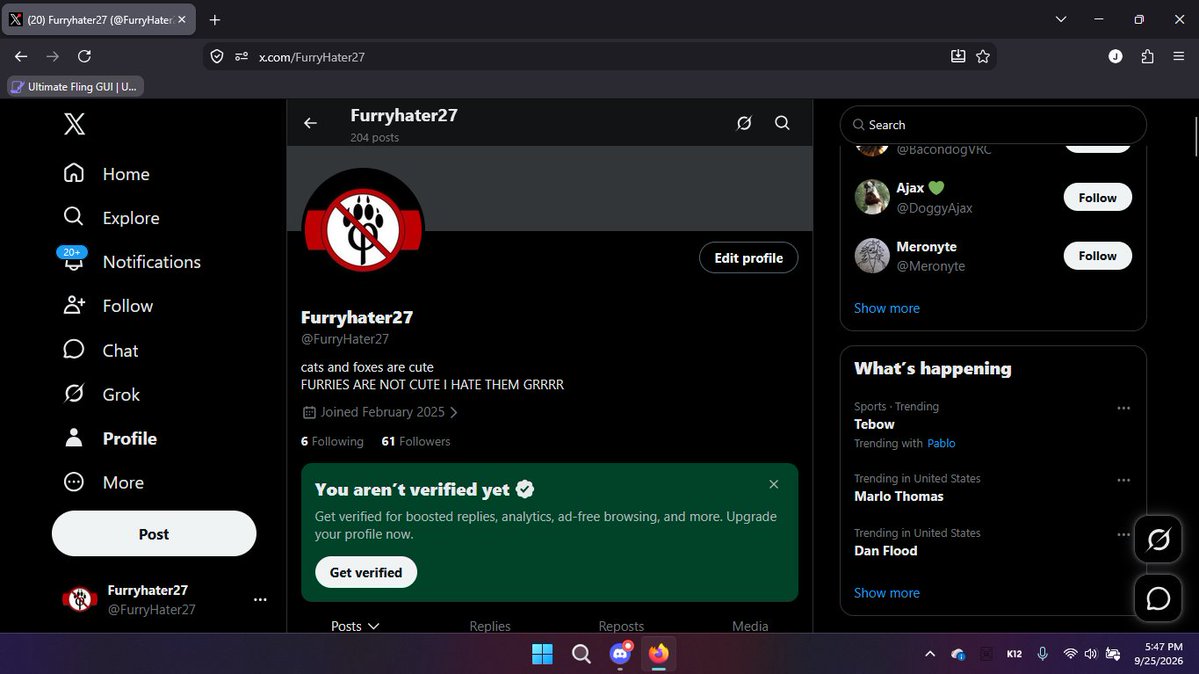List all tabs with the dropdown arrow

pyautogui.click(x=1061, y=20)
